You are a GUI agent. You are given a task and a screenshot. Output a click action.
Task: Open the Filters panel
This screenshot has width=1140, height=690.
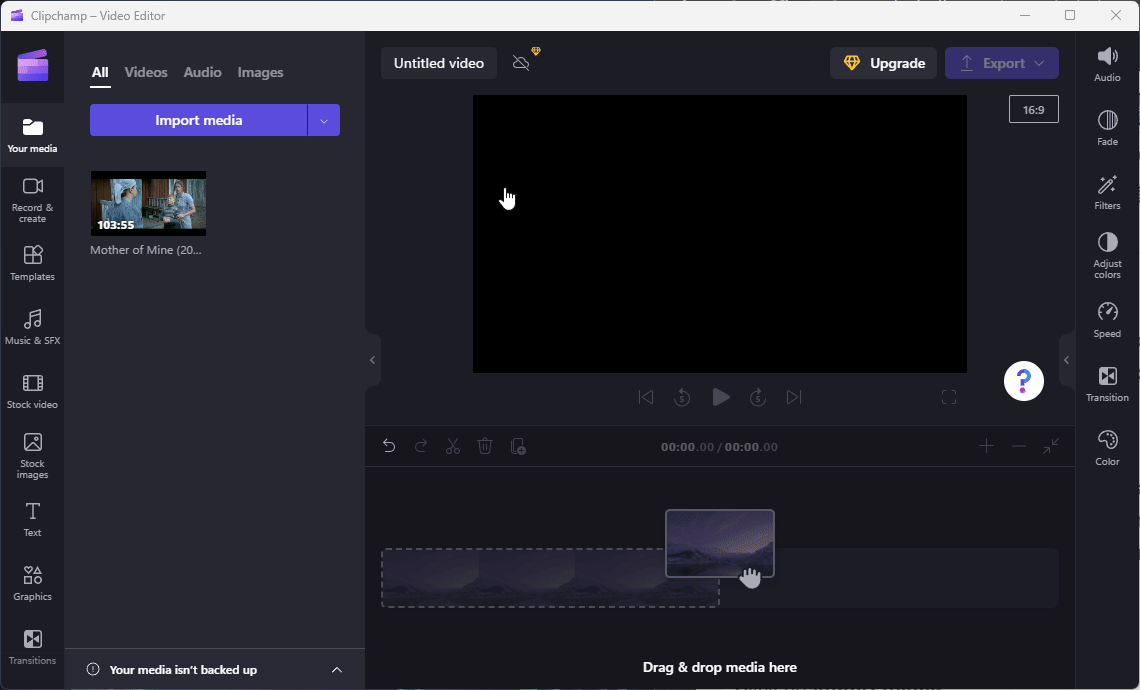pyautogui.click(x=1107, y=190)
